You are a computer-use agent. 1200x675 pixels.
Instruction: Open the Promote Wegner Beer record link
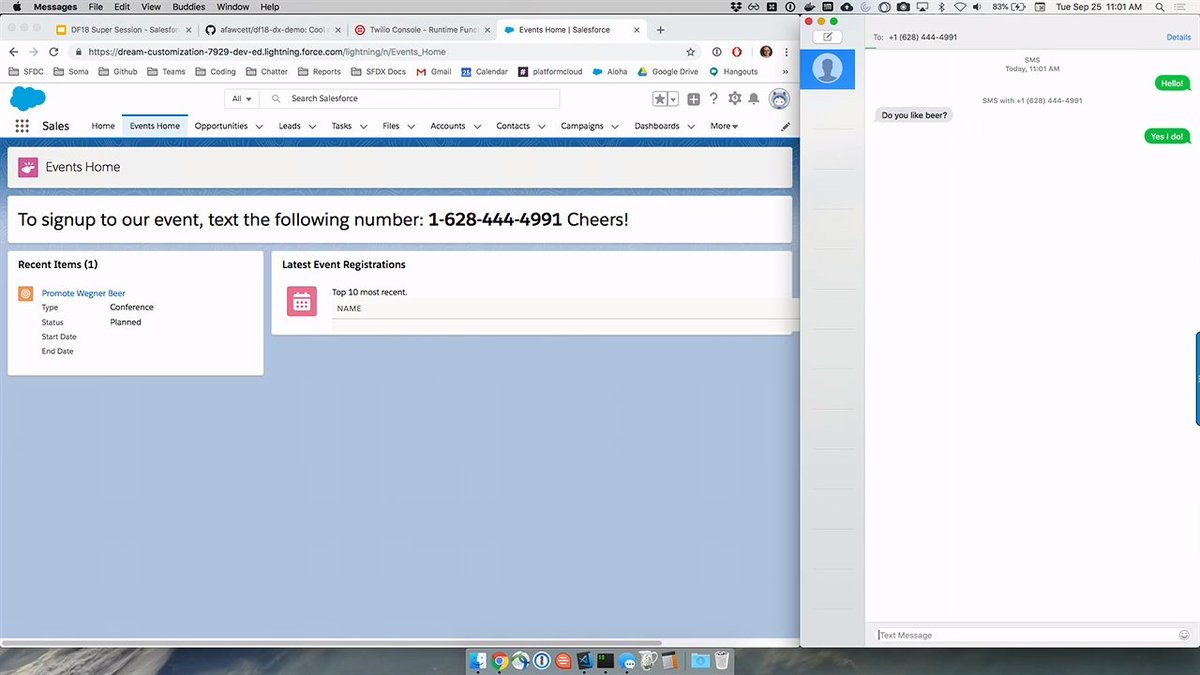83,292
